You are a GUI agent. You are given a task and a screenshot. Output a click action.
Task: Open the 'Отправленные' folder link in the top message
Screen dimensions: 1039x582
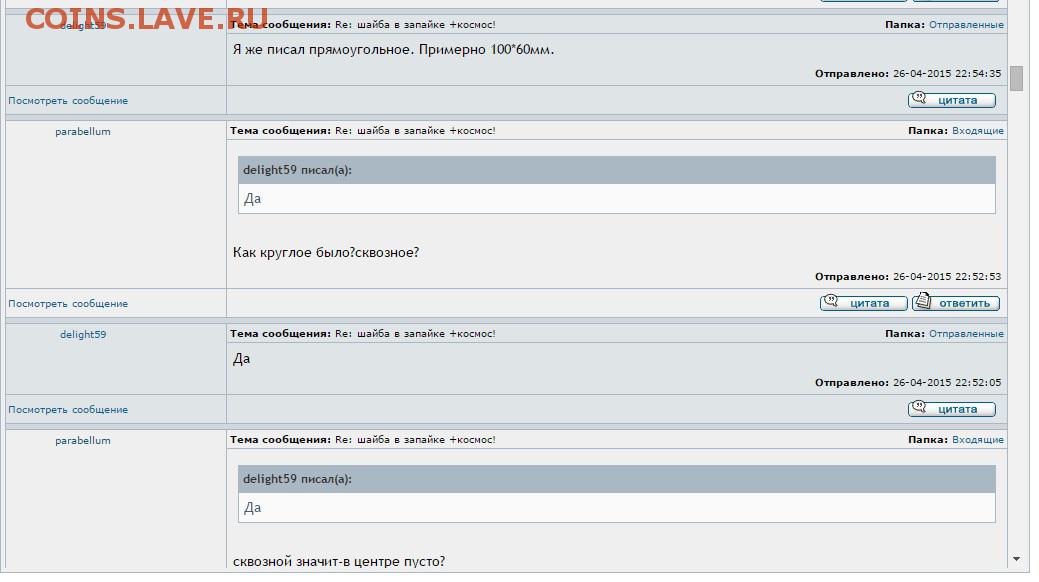966,25
